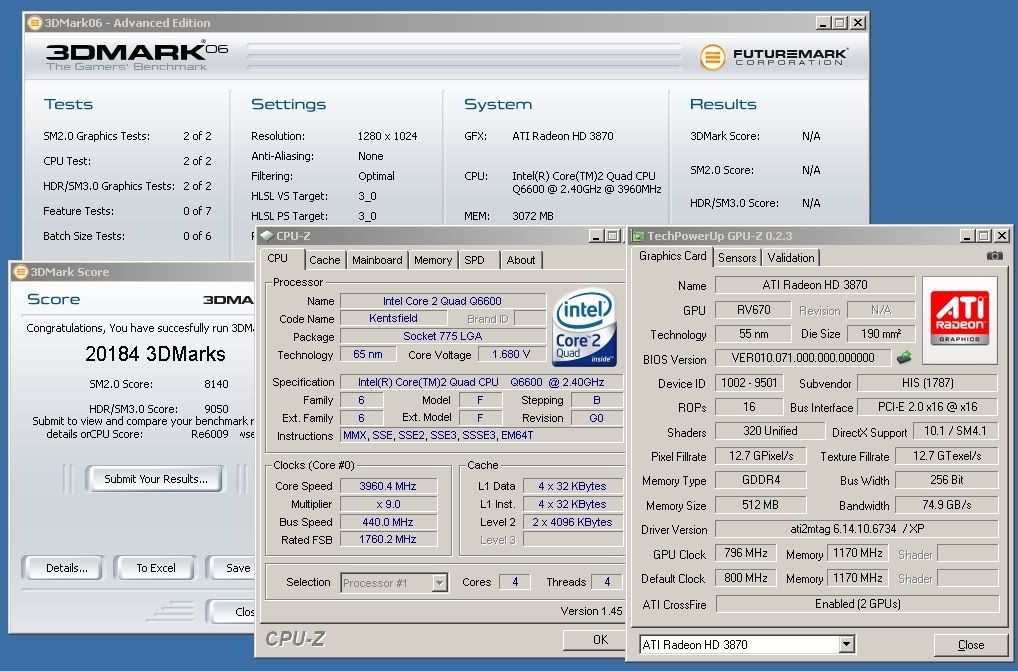Click the Subvendor field HIS (1787)
Screen dimensions: 1018x671
928,383
